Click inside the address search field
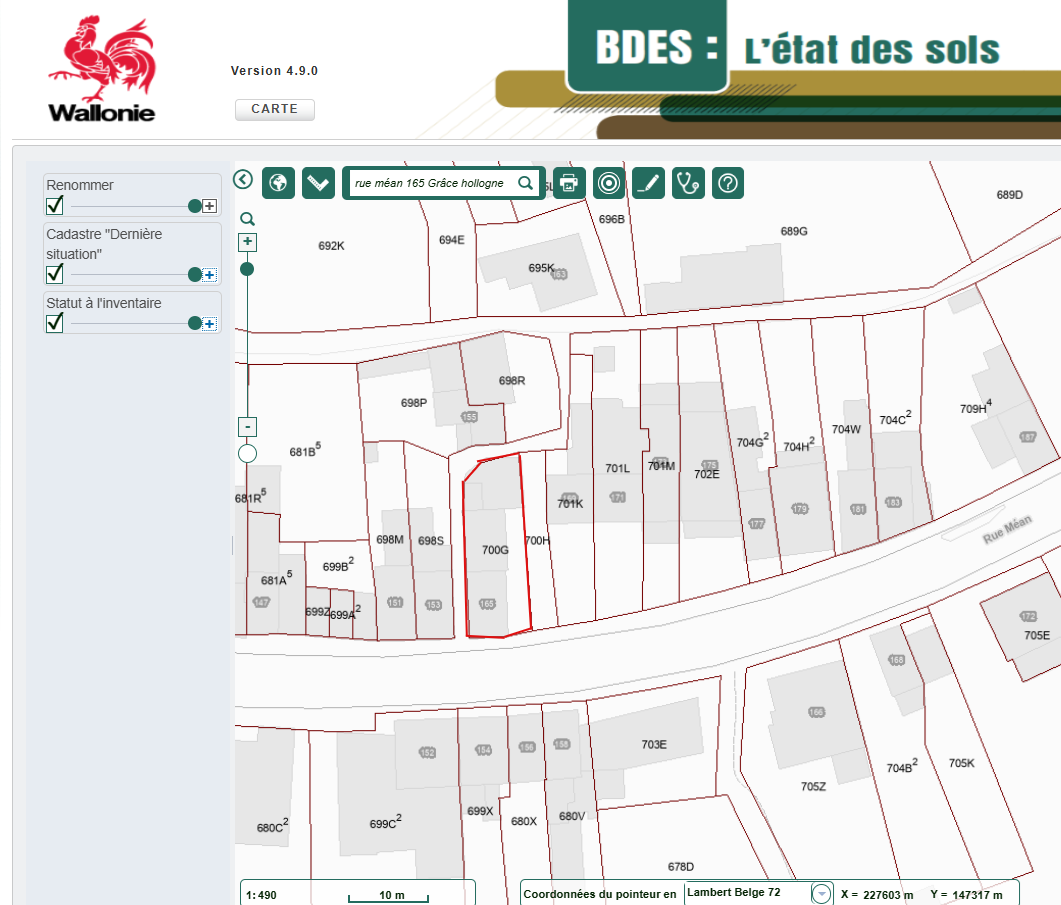The height and width of the screenshot is (905, 1061). [430, 183]
